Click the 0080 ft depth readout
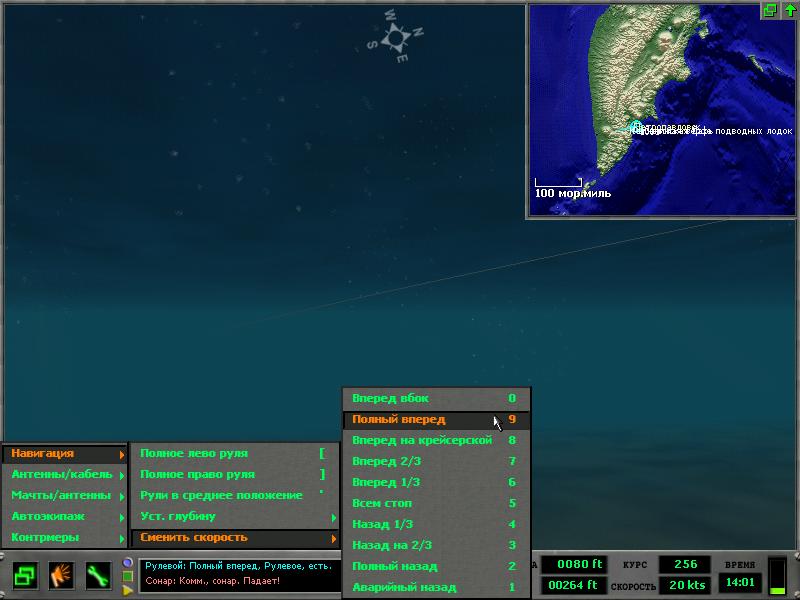Image resolution: width=800 pixels, height=600 pixels. (574, 564)
